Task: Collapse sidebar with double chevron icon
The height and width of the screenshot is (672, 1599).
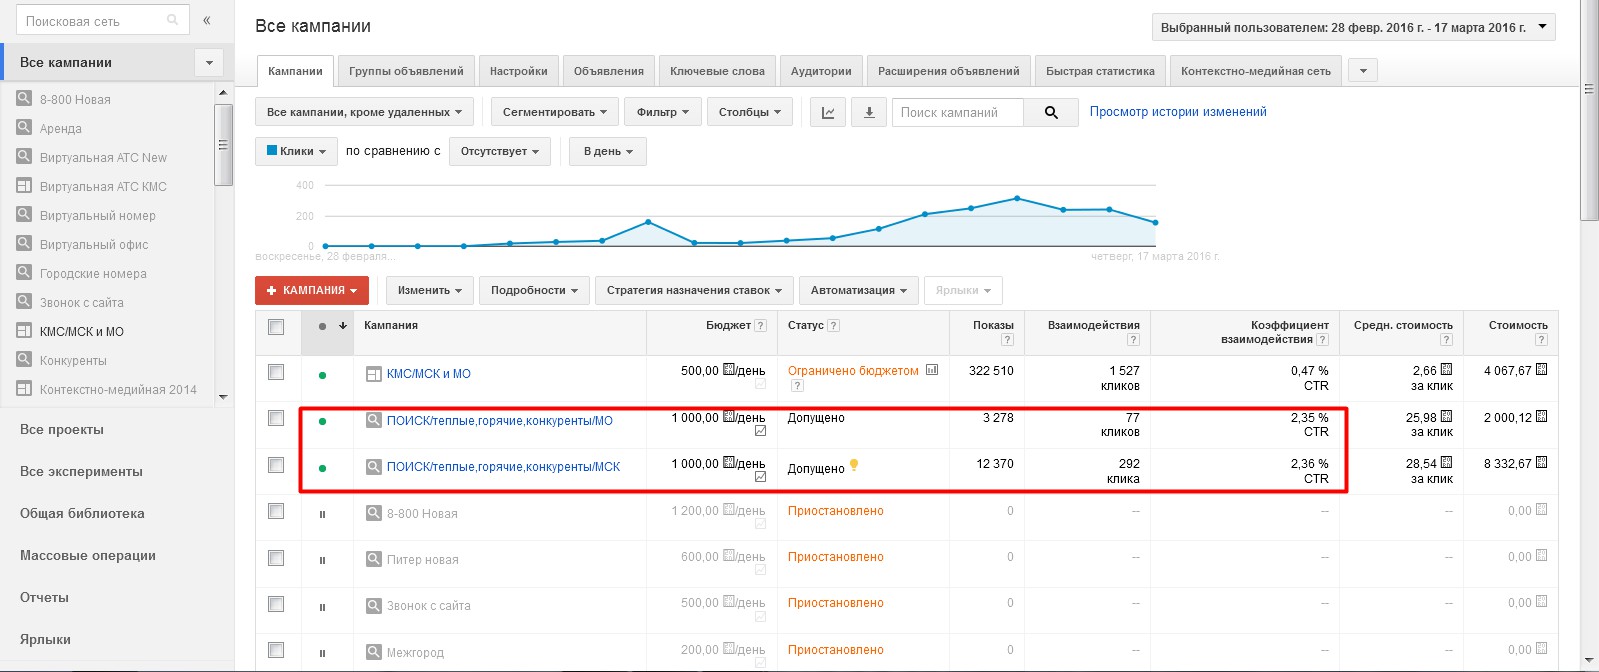Action: coord(206,20)
